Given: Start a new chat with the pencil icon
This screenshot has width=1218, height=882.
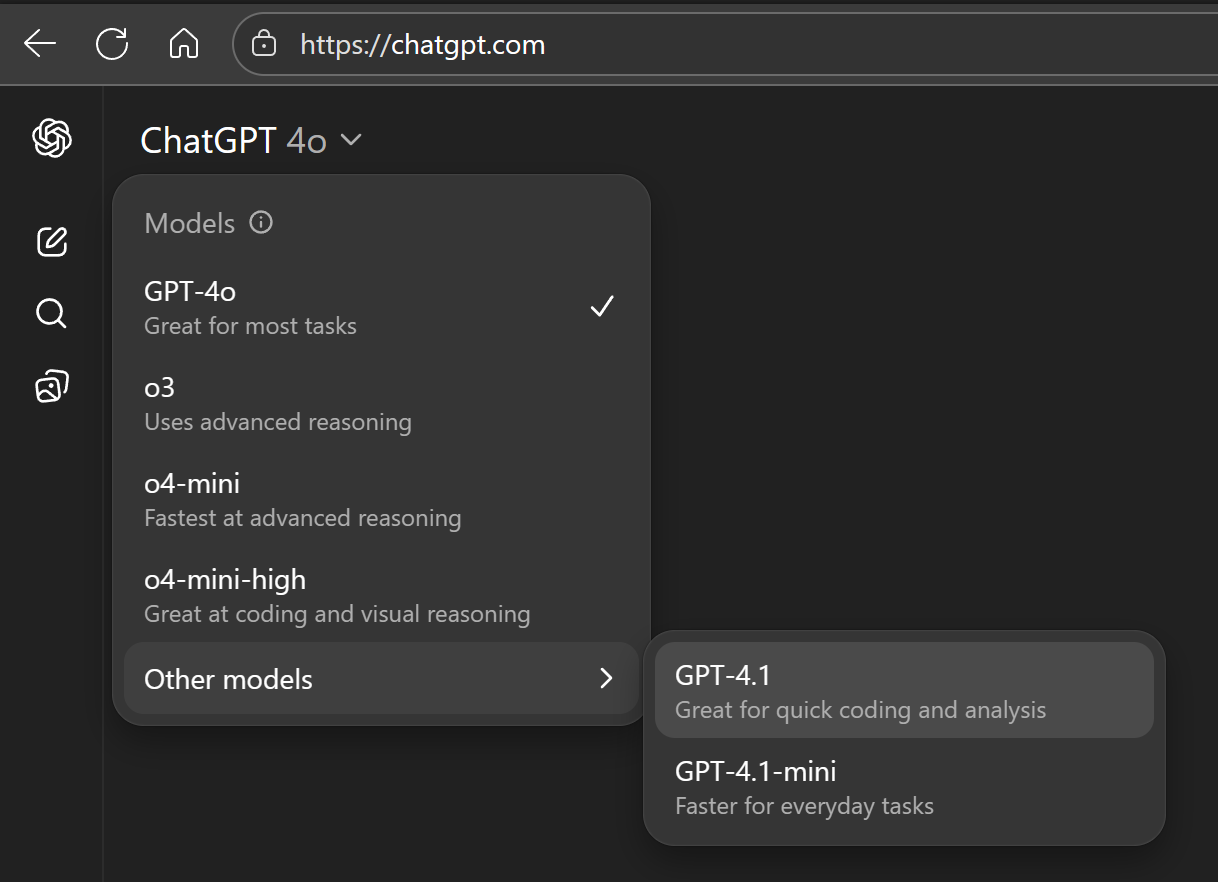Looking at the screenshot, I should (x=52, y=241).
